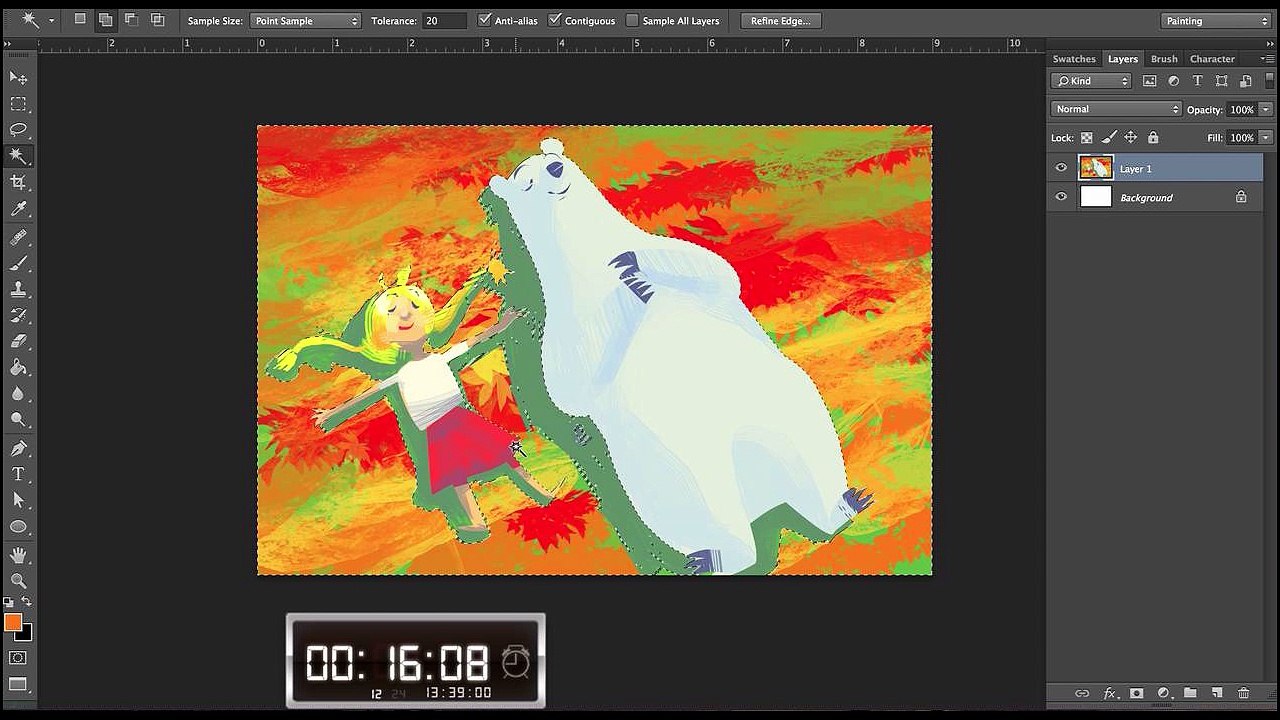Delete layer with the trash icon
Screen dimensions: 1280x720
tap(1244, 693)
